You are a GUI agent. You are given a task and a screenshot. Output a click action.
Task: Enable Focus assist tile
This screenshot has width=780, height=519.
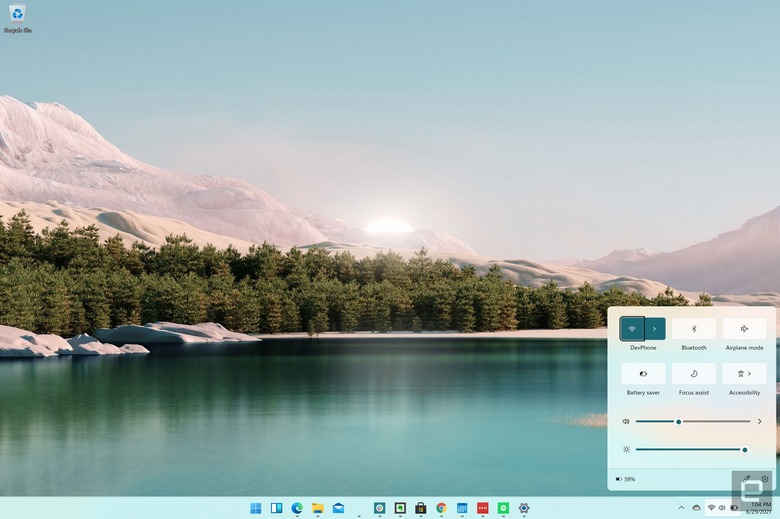694,374
